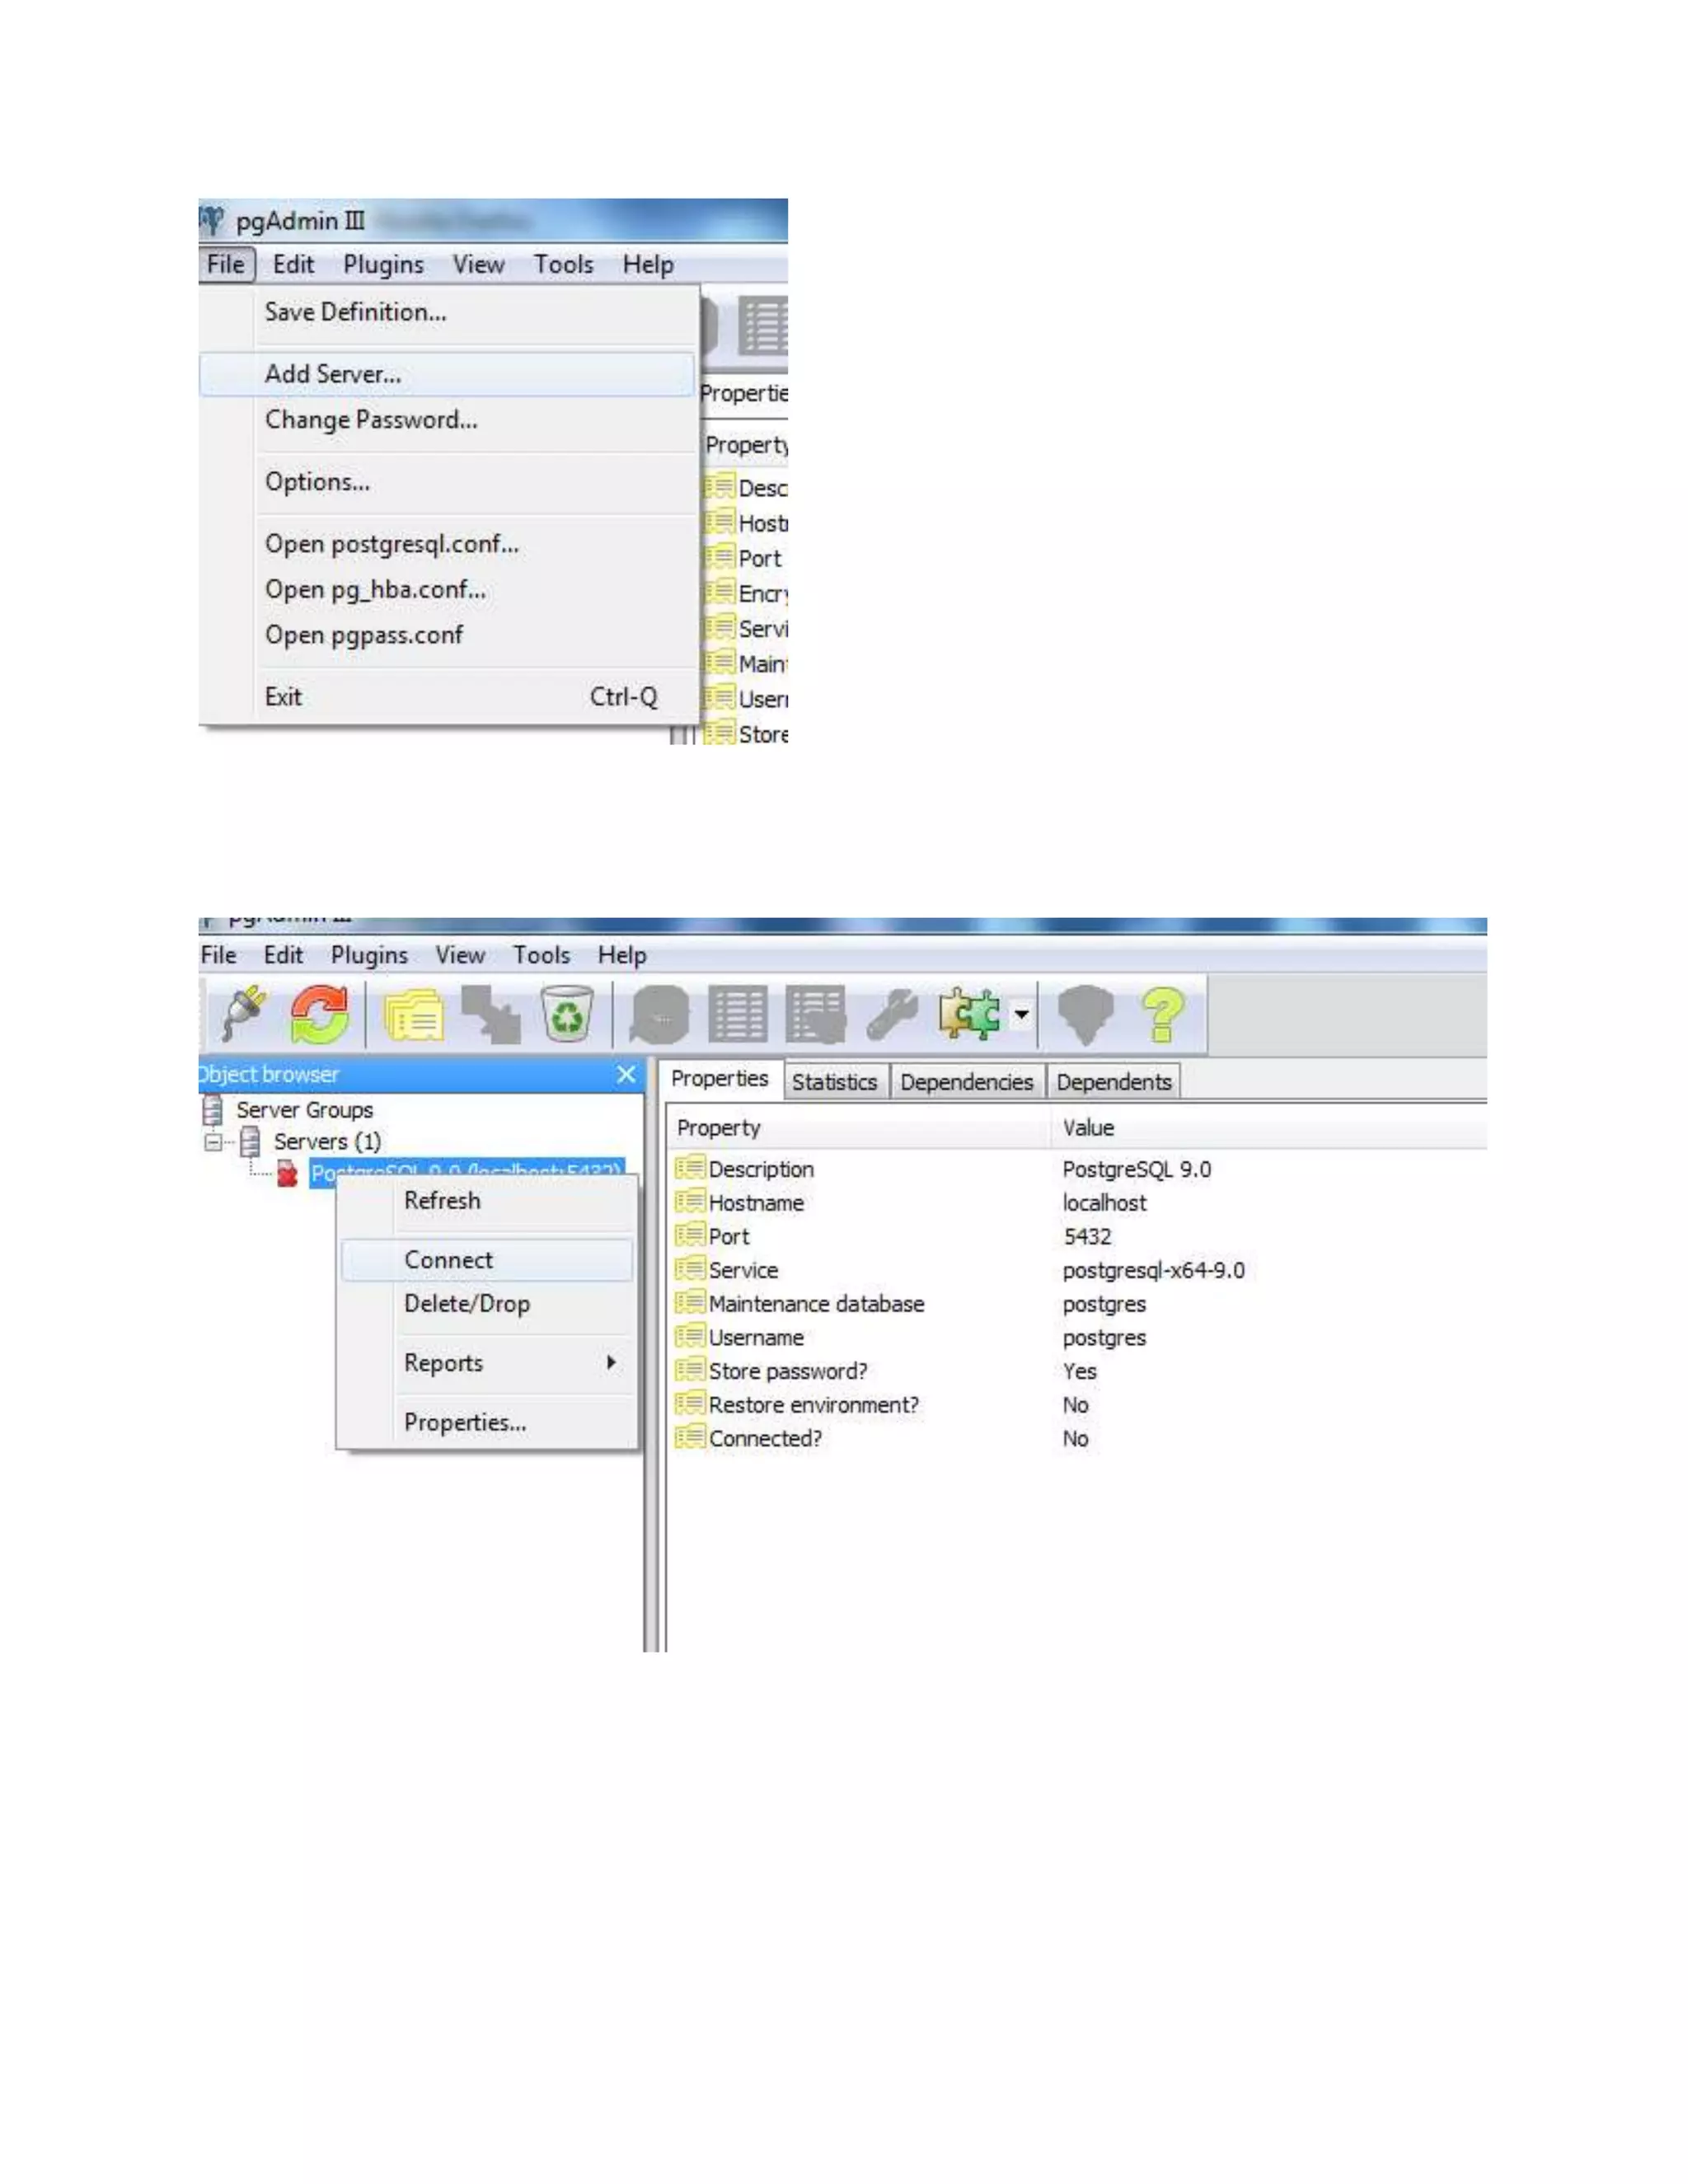Click the yellow question mark Help icon
The height and width of the screenshot is (2184, 1688).
(x=1162, y=1013)
